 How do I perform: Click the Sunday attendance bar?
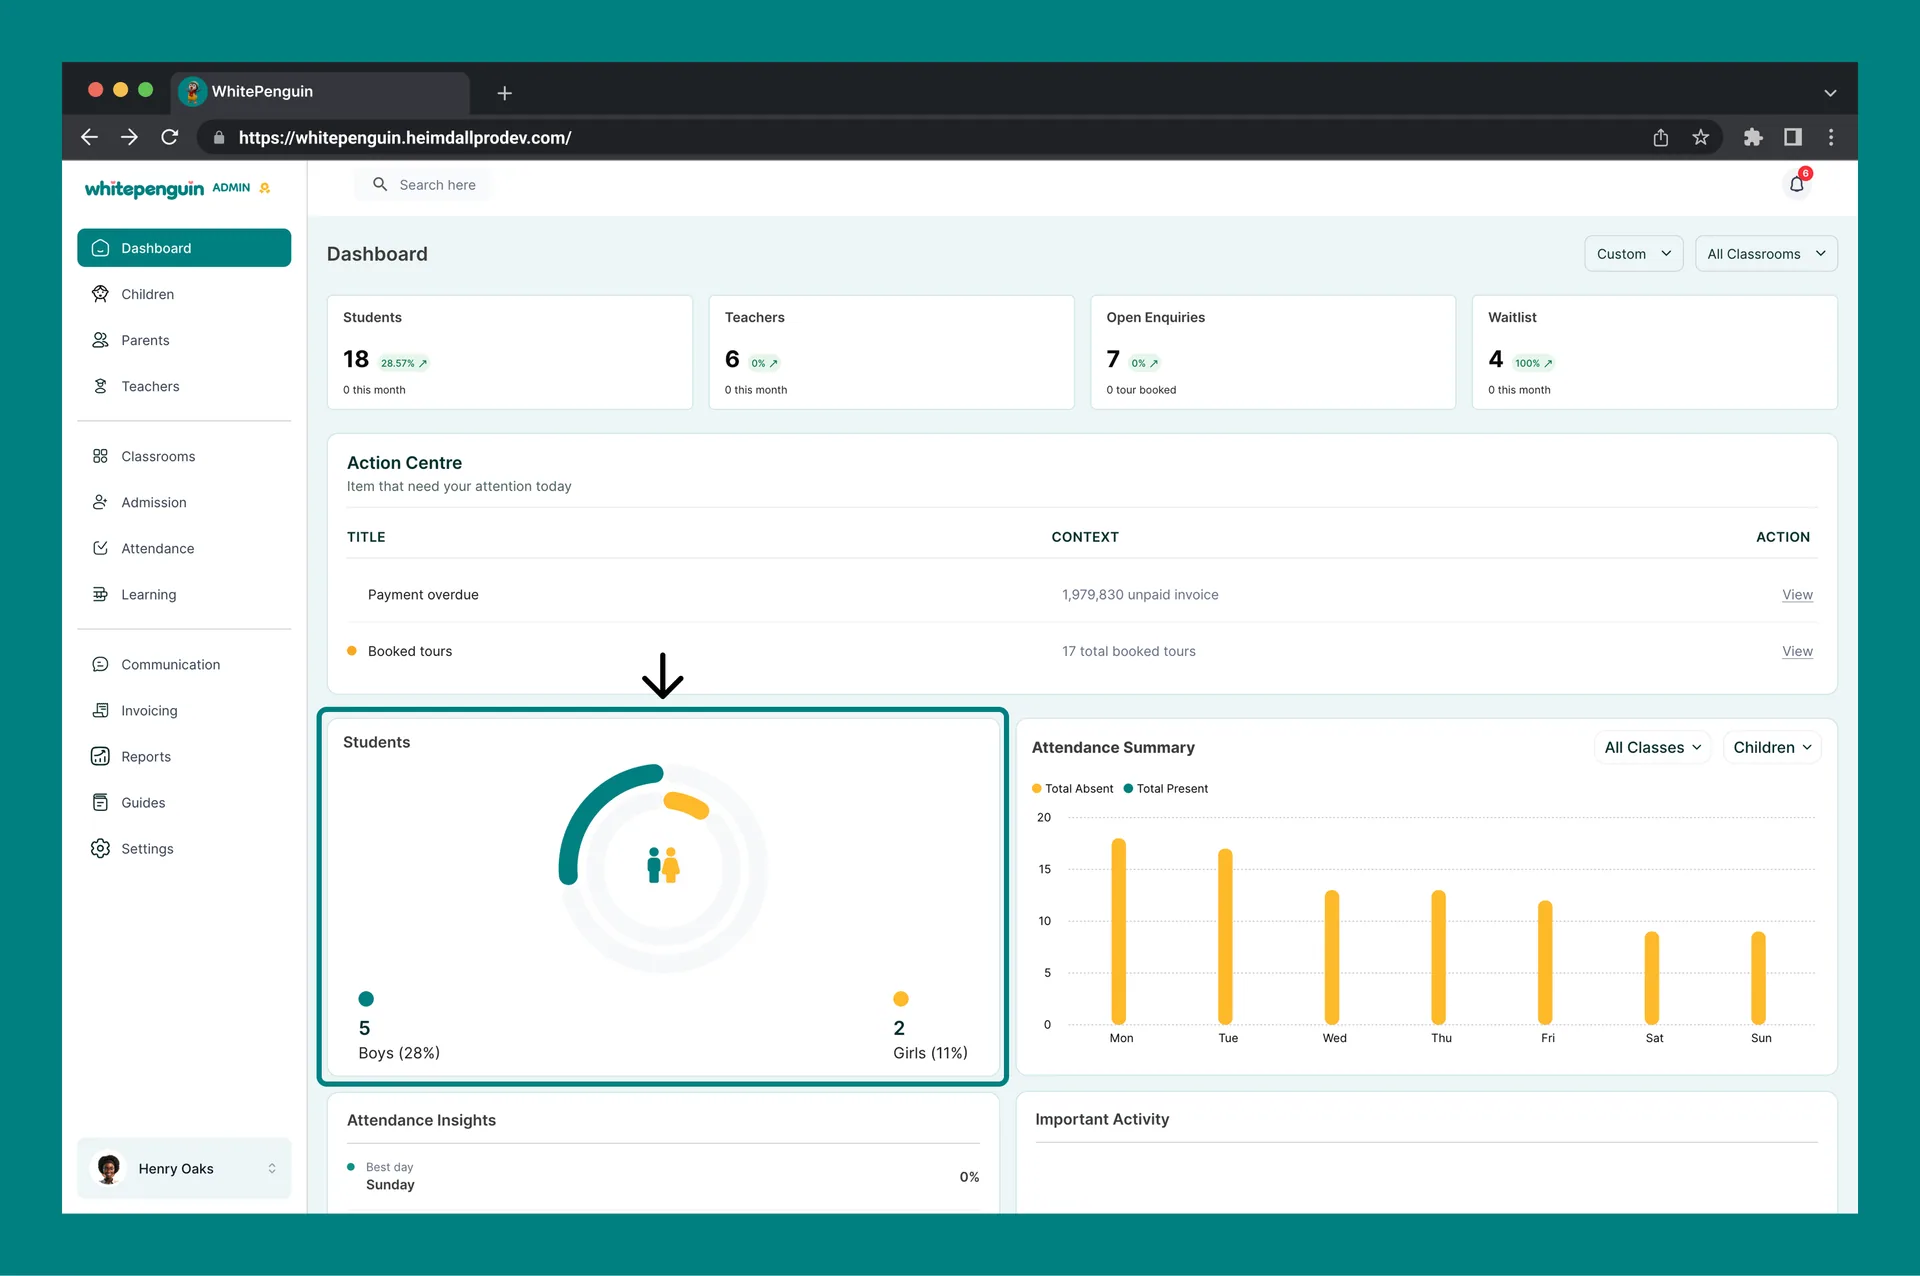[1759, 978]
